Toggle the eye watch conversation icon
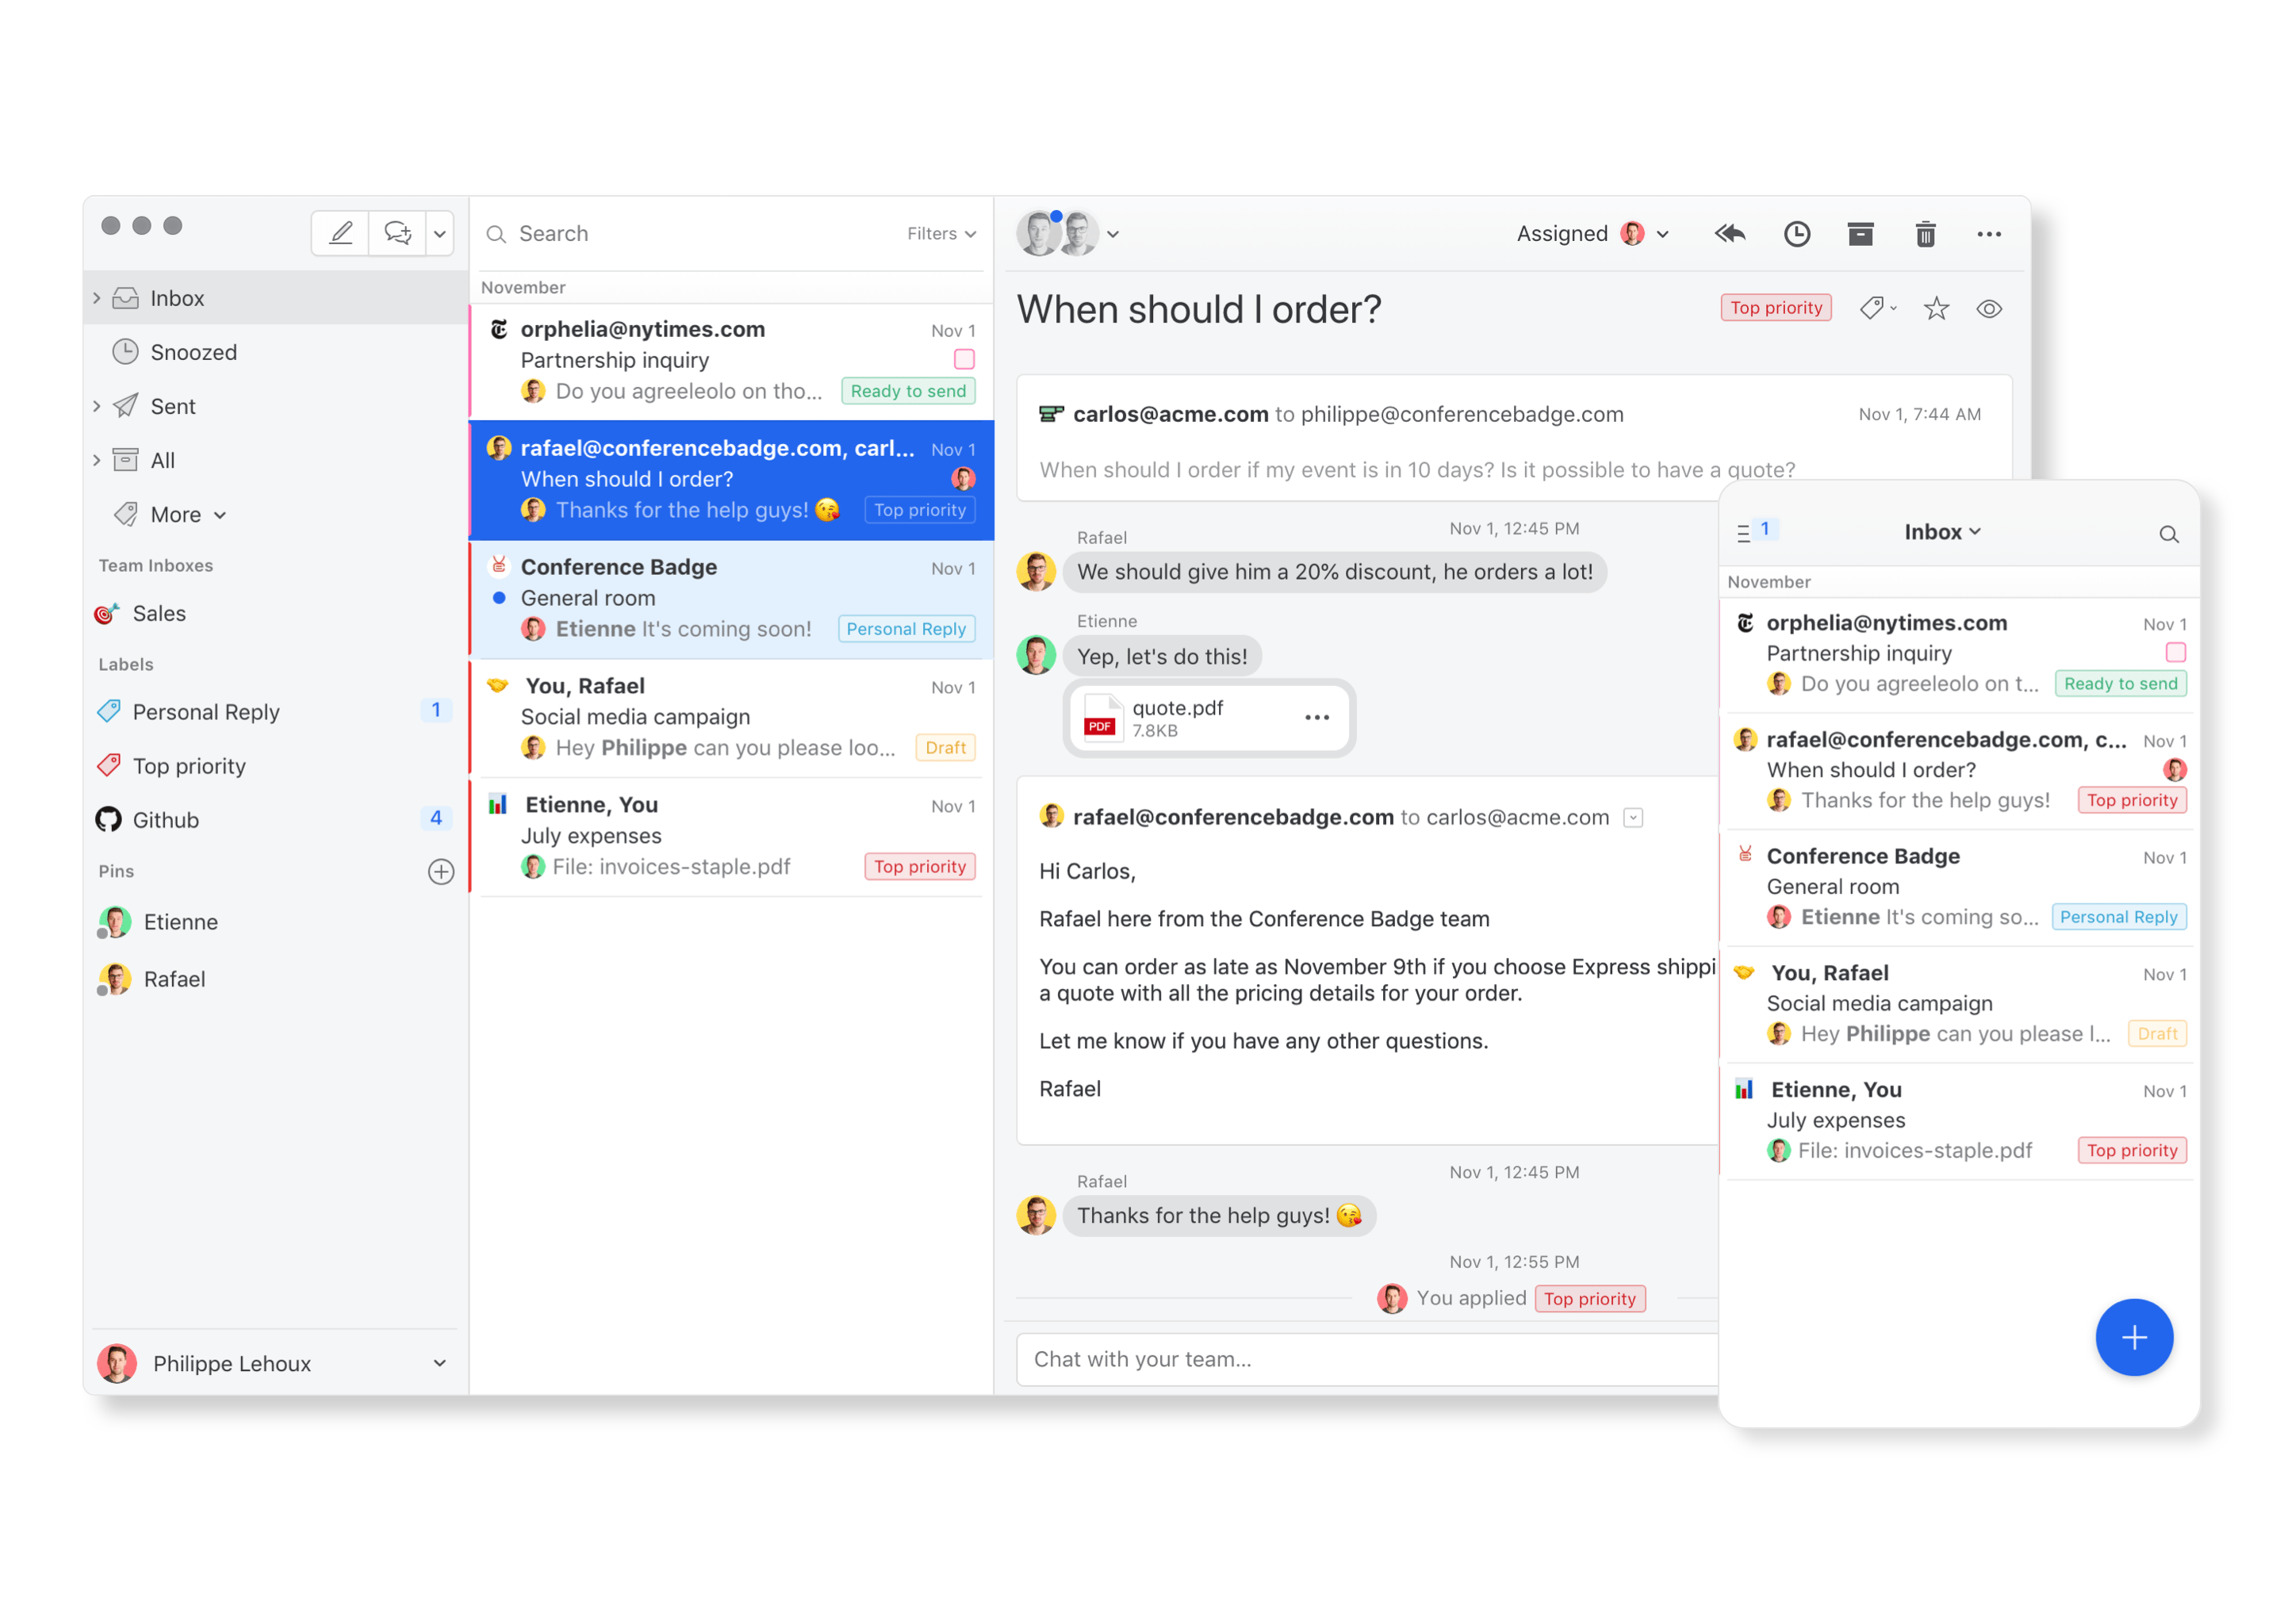Viewport: 2284px width, 1624px height. (1988, 309)
